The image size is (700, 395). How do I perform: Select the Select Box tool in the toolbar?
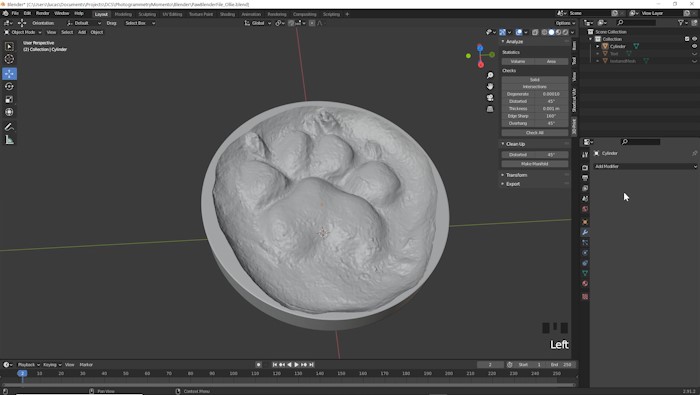(9, 46)
